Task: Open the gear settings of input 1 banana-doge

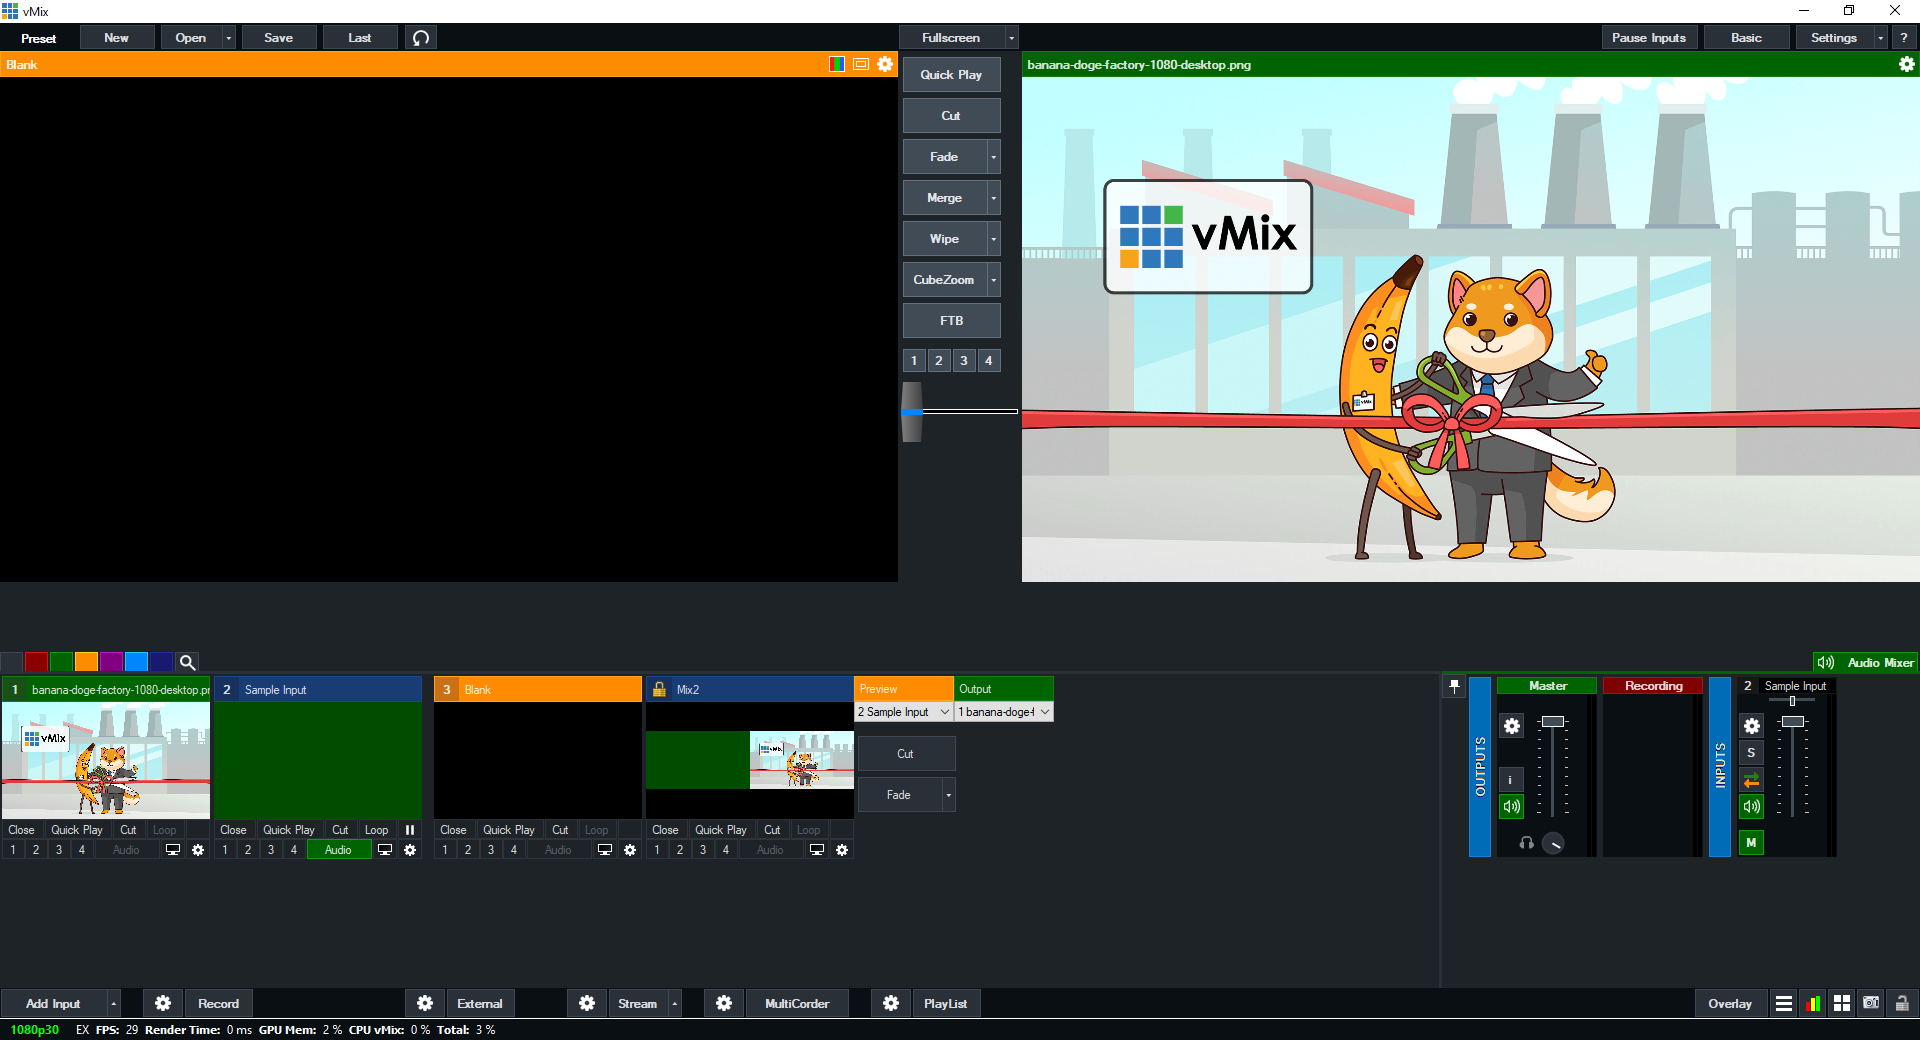Action: click(x=198, y=850)
